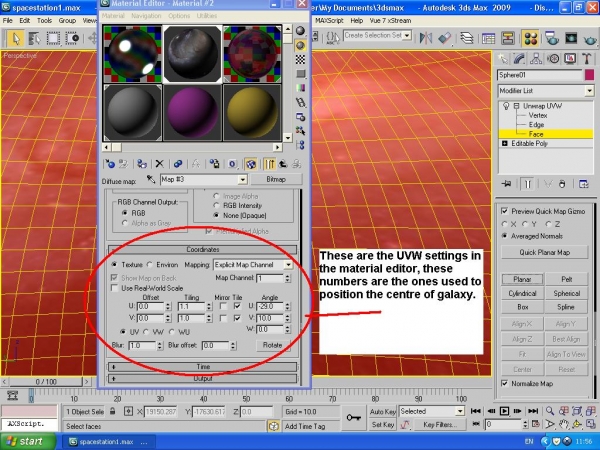Open the Utilities hammer panel icon

(587, 59)
